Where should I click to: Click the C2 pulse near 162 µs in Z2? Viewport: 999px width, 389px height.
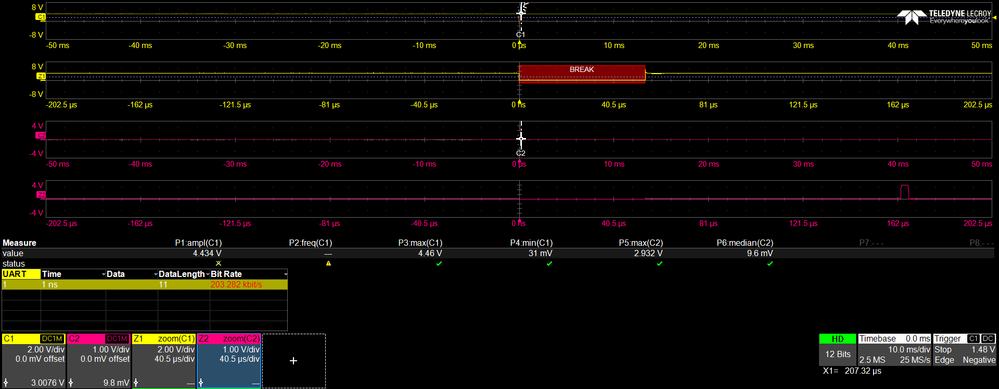tap(905, 192)
